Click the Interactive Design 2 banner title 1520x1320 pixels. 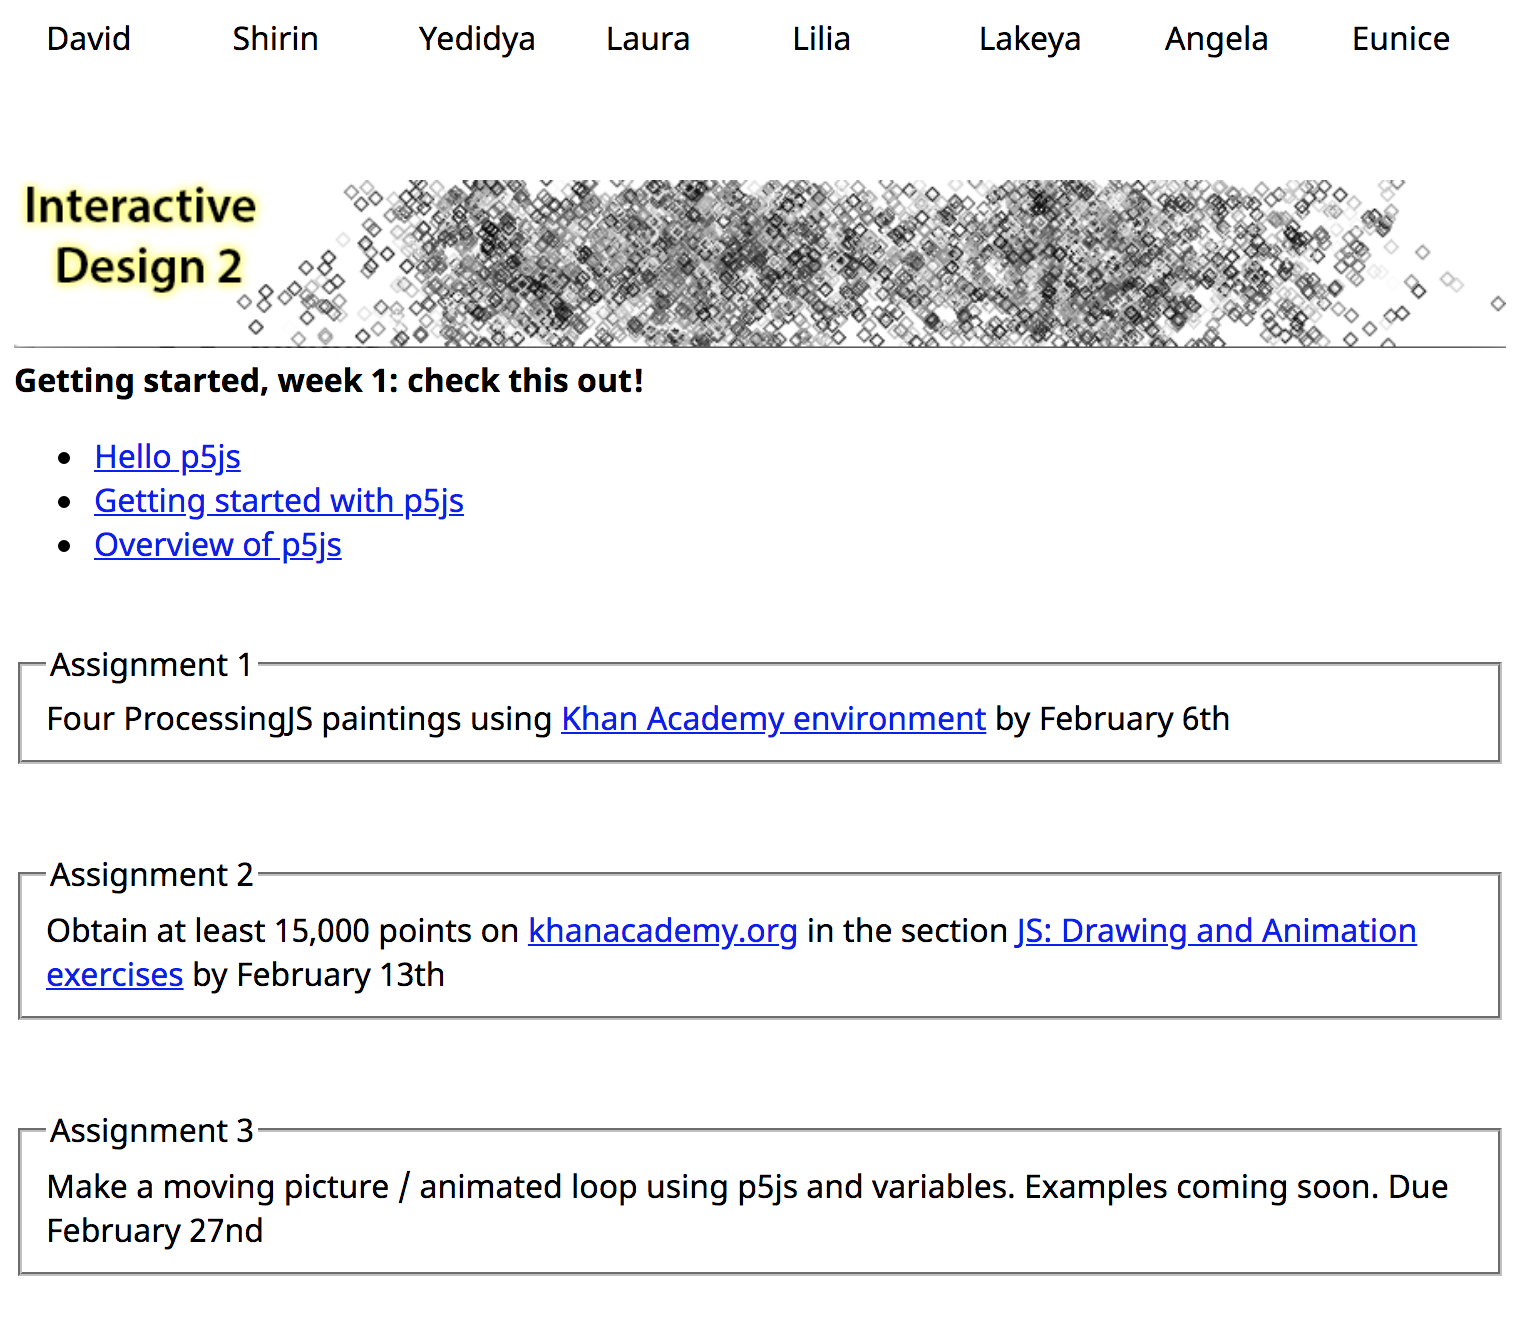140,236
